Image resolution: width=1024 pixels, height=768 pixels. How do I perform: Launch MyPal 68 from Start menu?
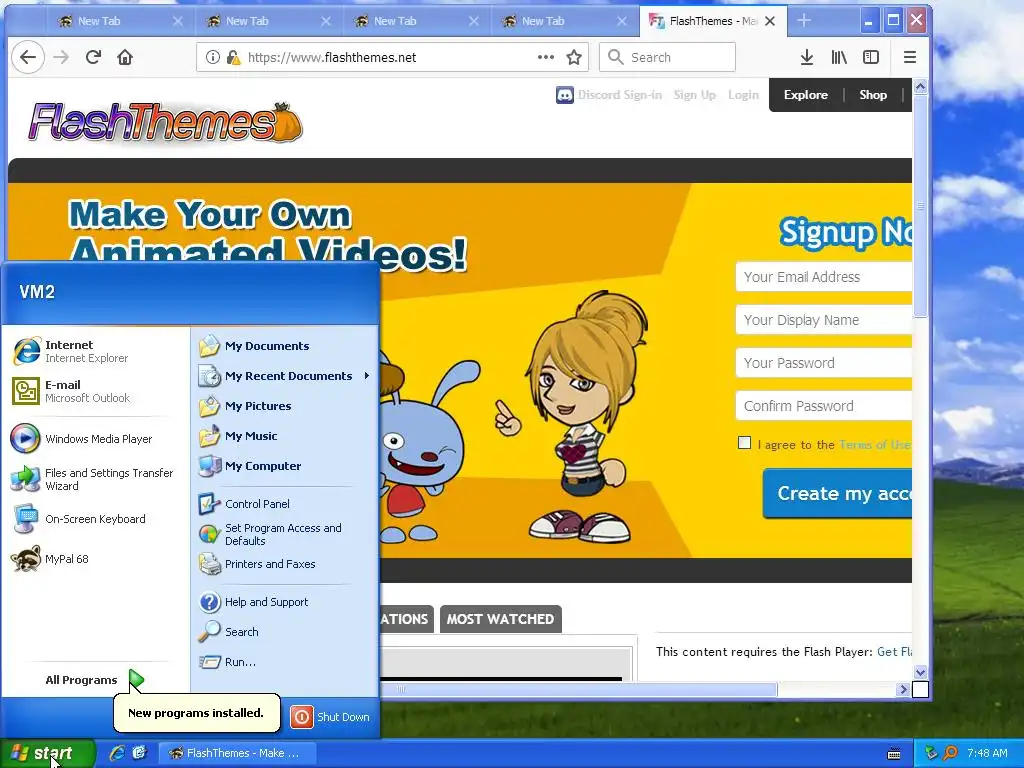pyautogui.click(x=95, y=559)
